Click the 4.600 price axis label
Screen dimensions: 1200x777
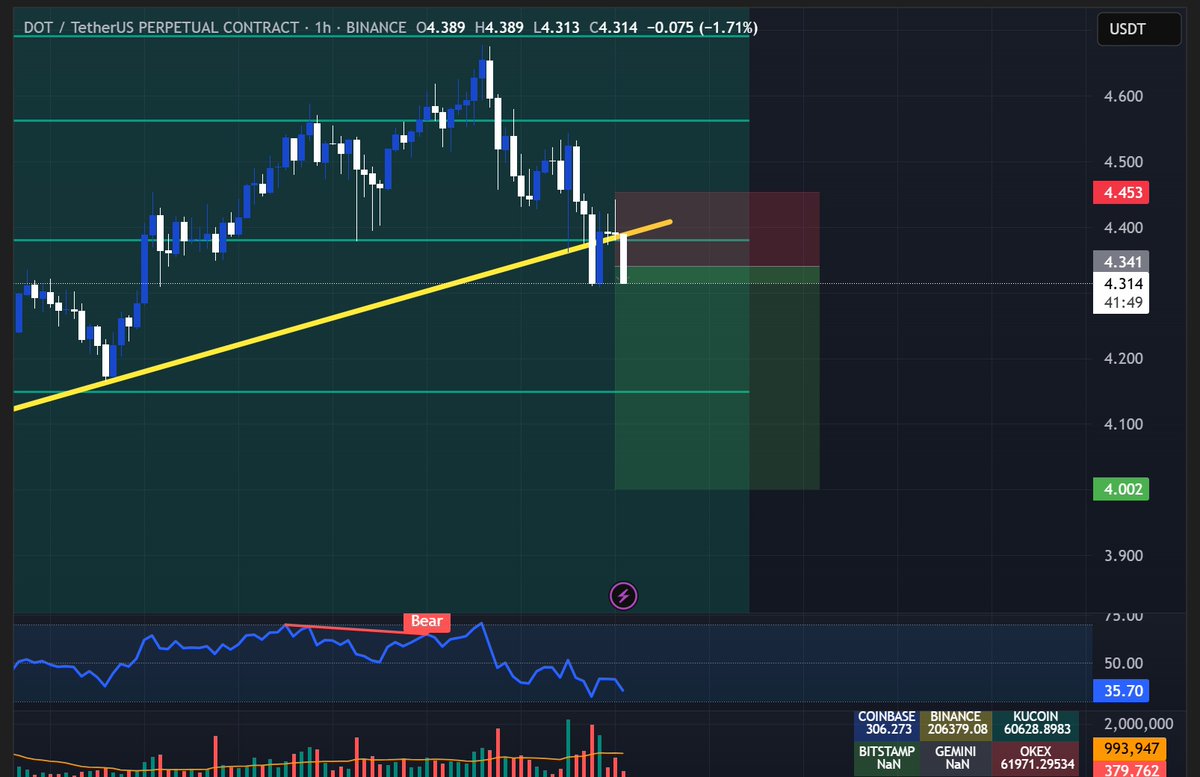pyautogui.click(x=1124, y=96)
